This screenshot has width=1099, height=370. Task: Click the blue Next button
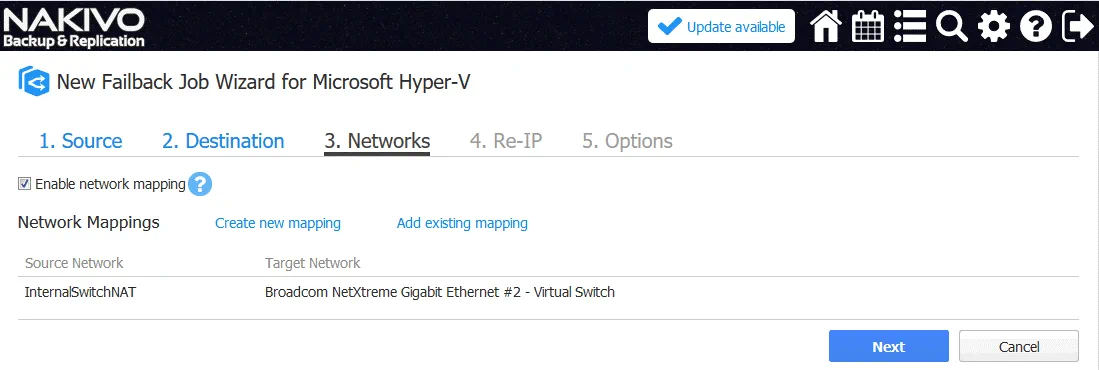[x=889, y=346]
